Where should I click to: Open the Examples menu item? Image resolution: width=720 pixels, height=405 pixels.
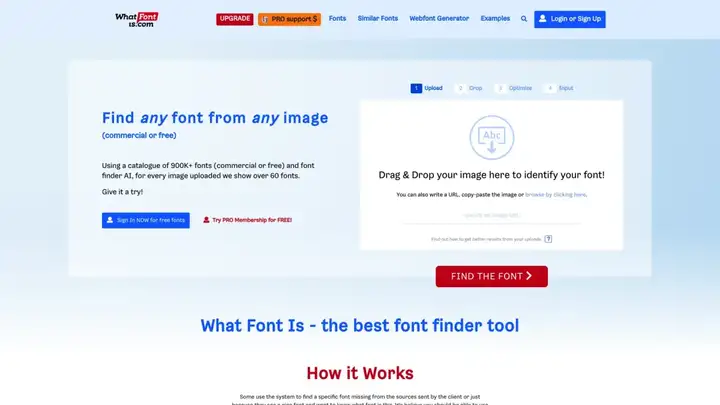495,18
